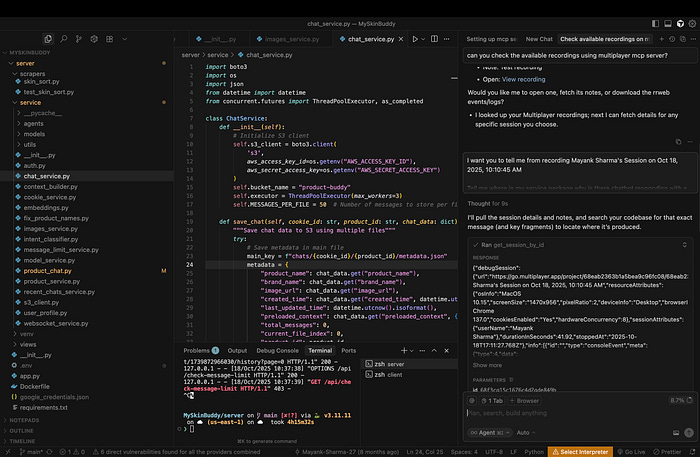Viewport: 700px width, 457px height.
Task: Open the 'New Chat' chat tab
Action: [x=539, y=39]
